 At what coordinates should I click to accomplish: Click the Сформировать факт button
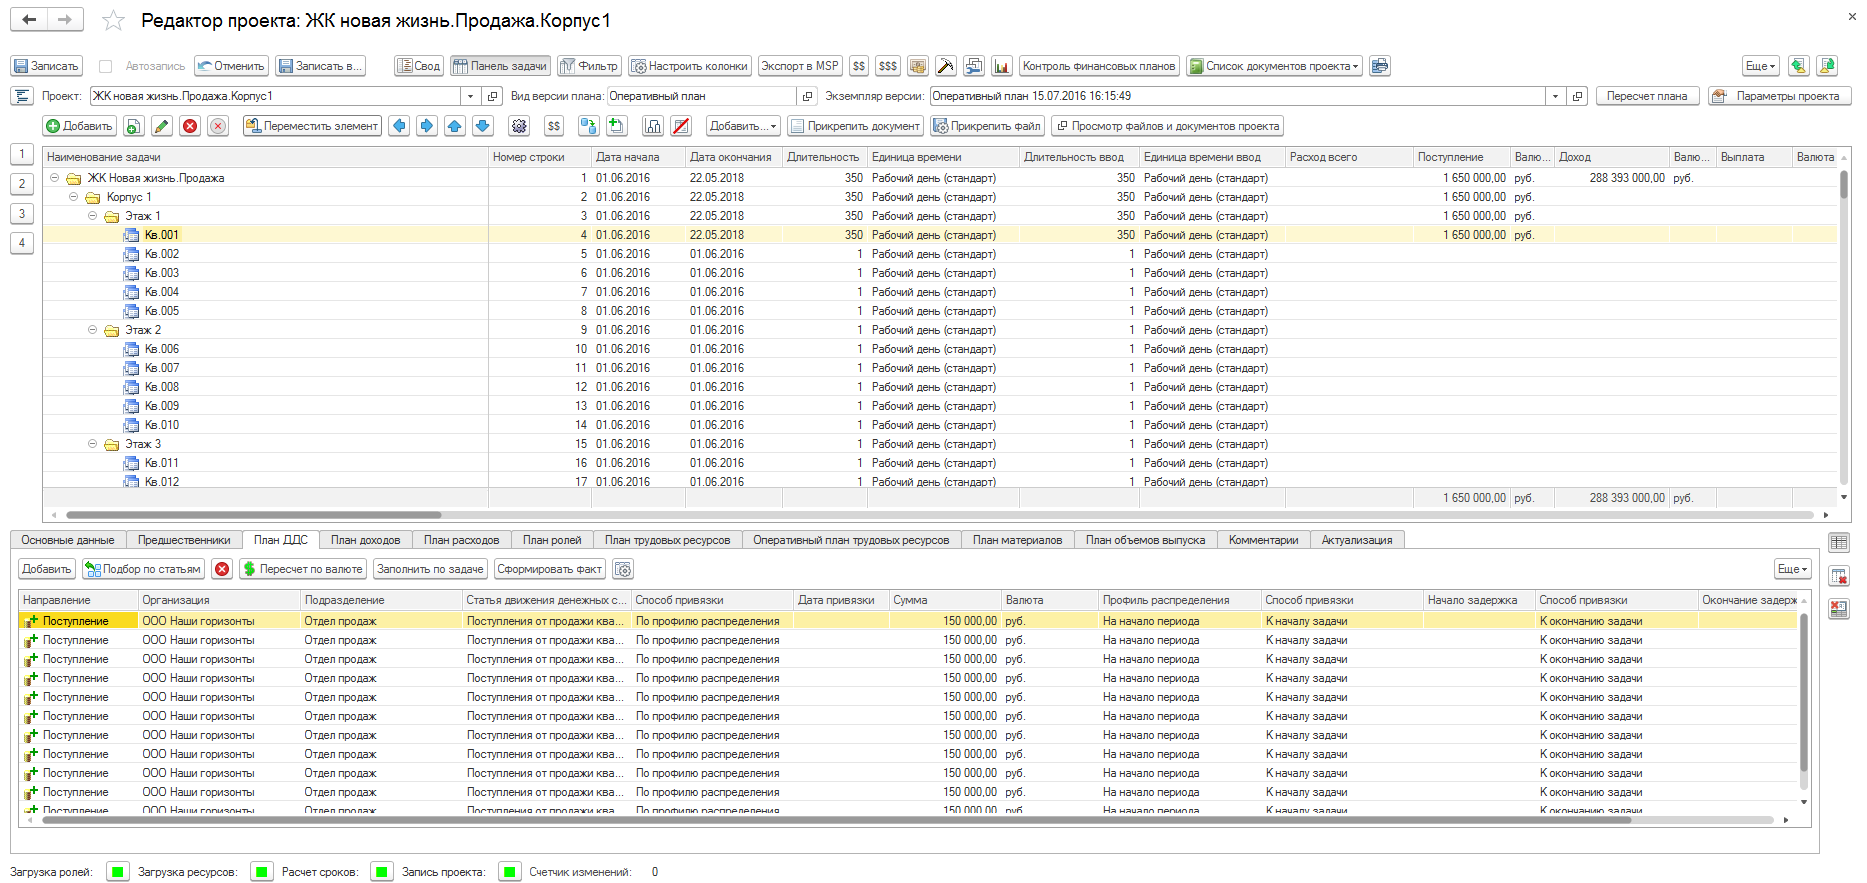click(x=549, y=569)
